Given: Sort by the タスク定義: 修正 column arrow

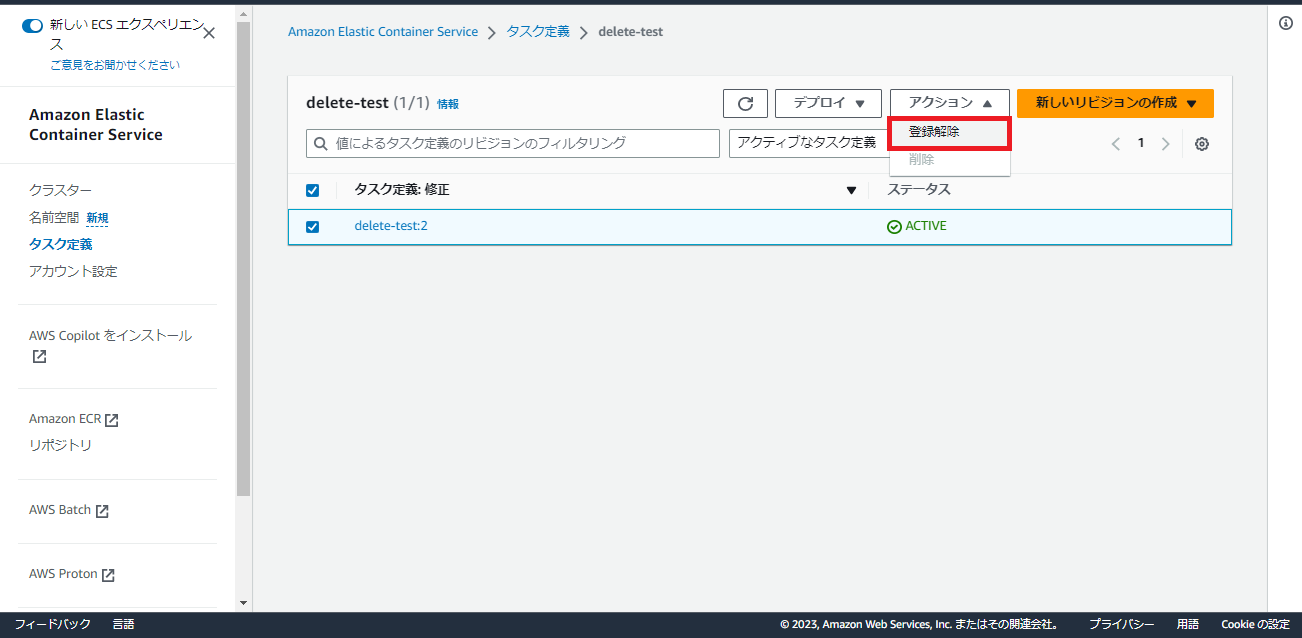Looking at the screenshot, I should coord(852,189).
